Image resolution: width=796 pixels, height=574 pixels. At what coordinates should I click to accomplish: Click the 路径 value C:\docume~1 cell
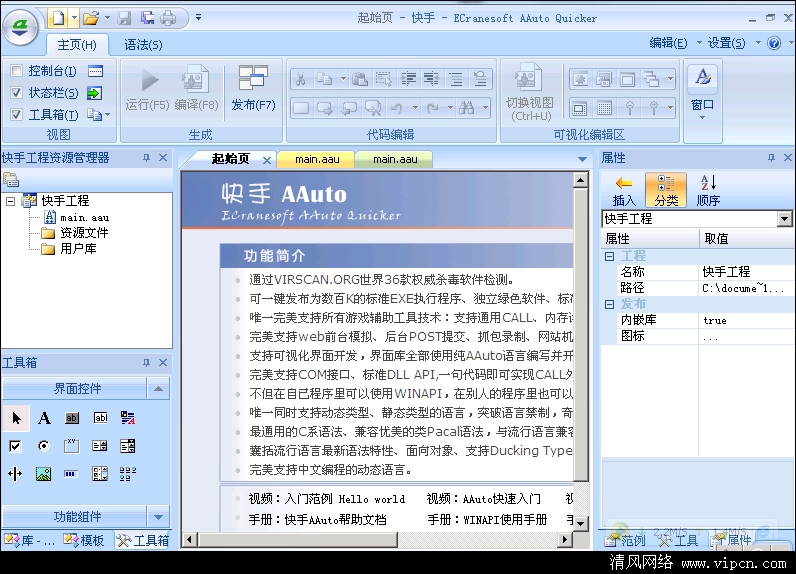(747, 288)
